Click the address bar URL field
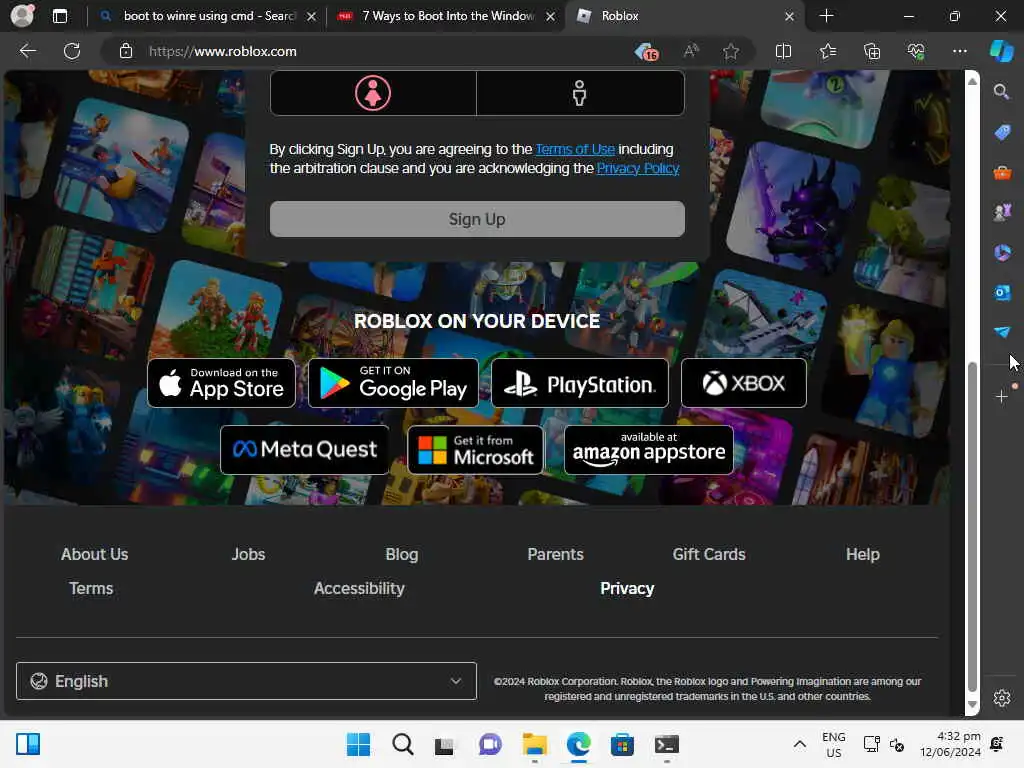 [385, 51]
